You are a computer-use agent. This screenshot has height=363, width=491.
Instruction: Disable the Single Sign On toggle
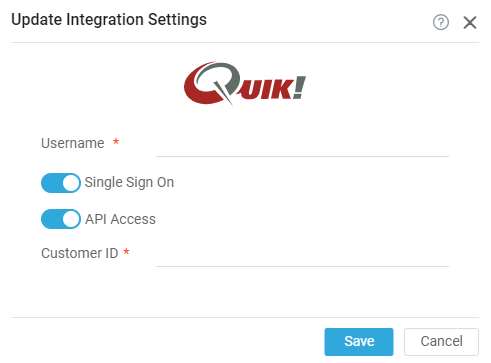click(x=61, y=183)
